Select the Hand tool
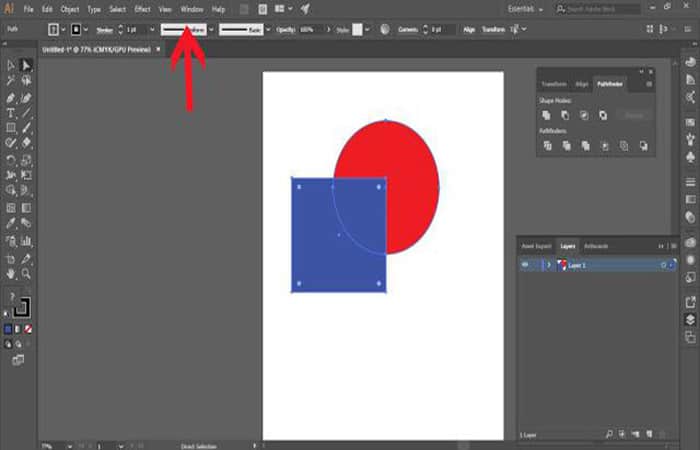The image size is (700, 450). 11,274
